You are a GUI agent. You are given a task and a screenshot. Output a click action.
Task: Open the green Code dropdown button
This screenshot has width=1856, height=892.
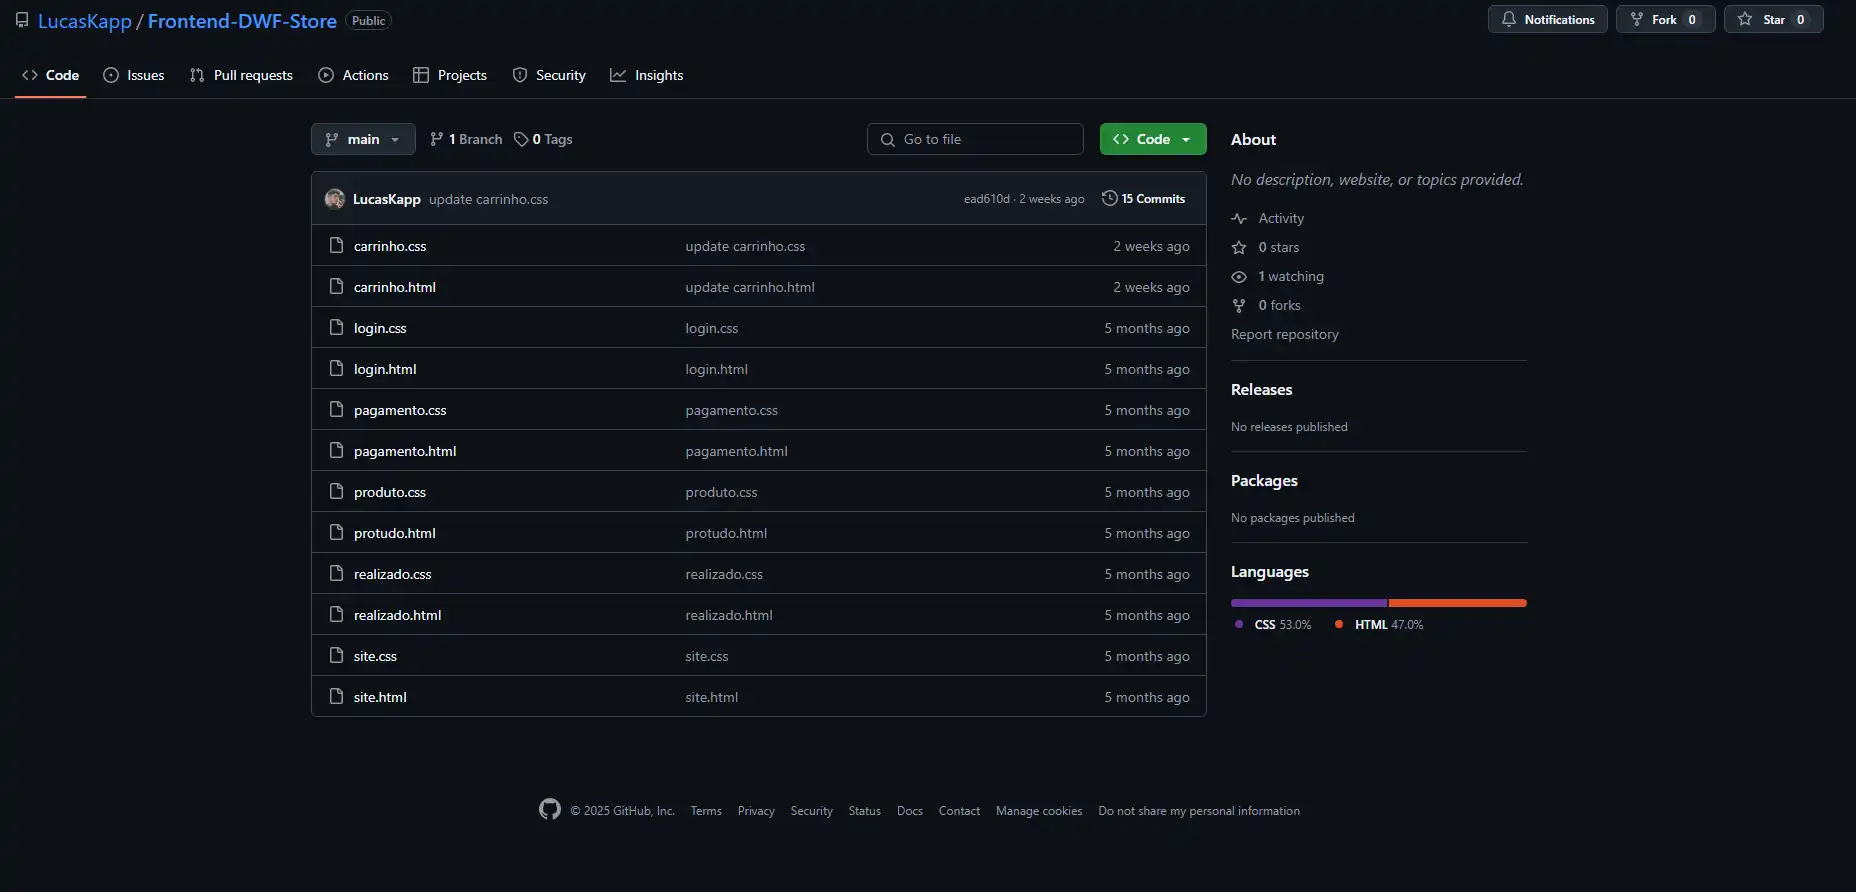[1152, 139]
